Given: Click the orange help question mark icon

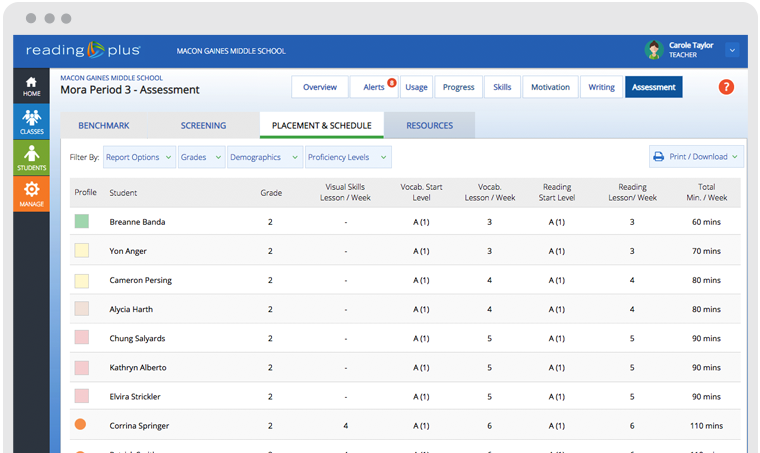Looking at the screenshot, I should [726, 87].
